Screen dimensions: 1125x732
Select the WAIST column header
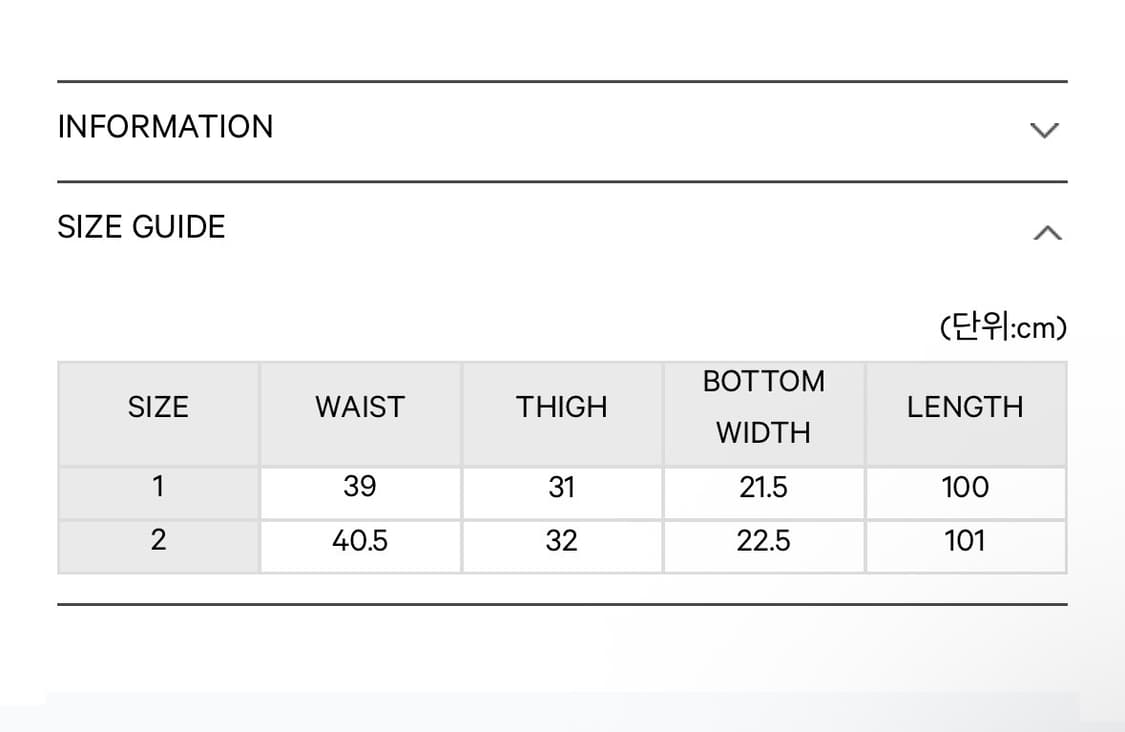[x=360, y=407]
